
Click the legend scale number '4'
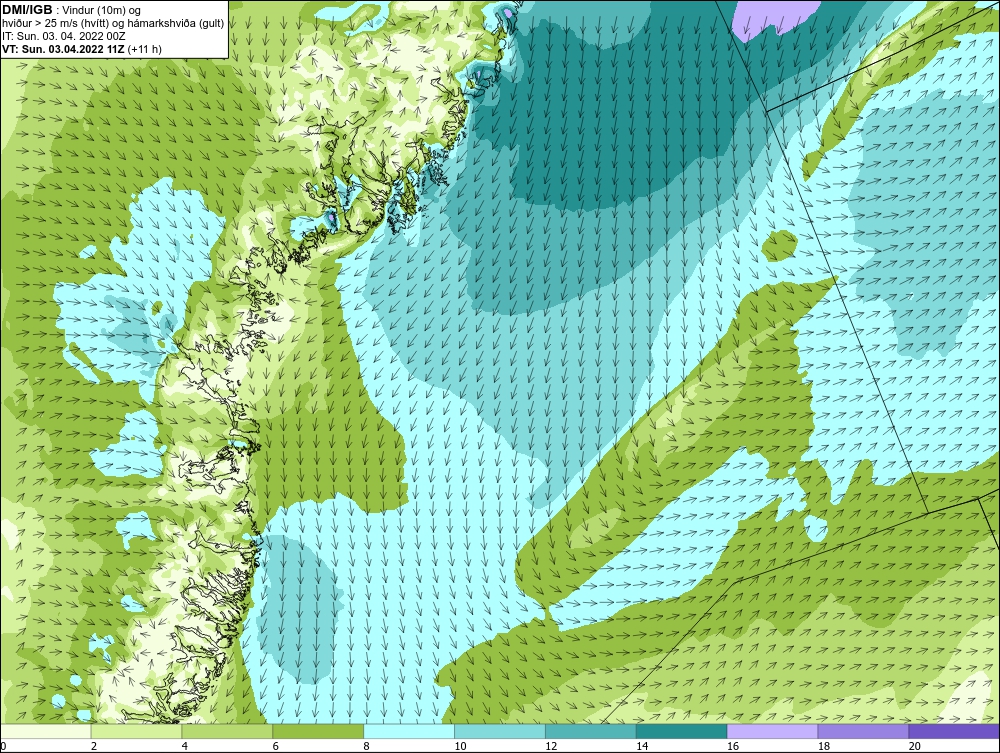pyautogui.click(x=184, y=746)
